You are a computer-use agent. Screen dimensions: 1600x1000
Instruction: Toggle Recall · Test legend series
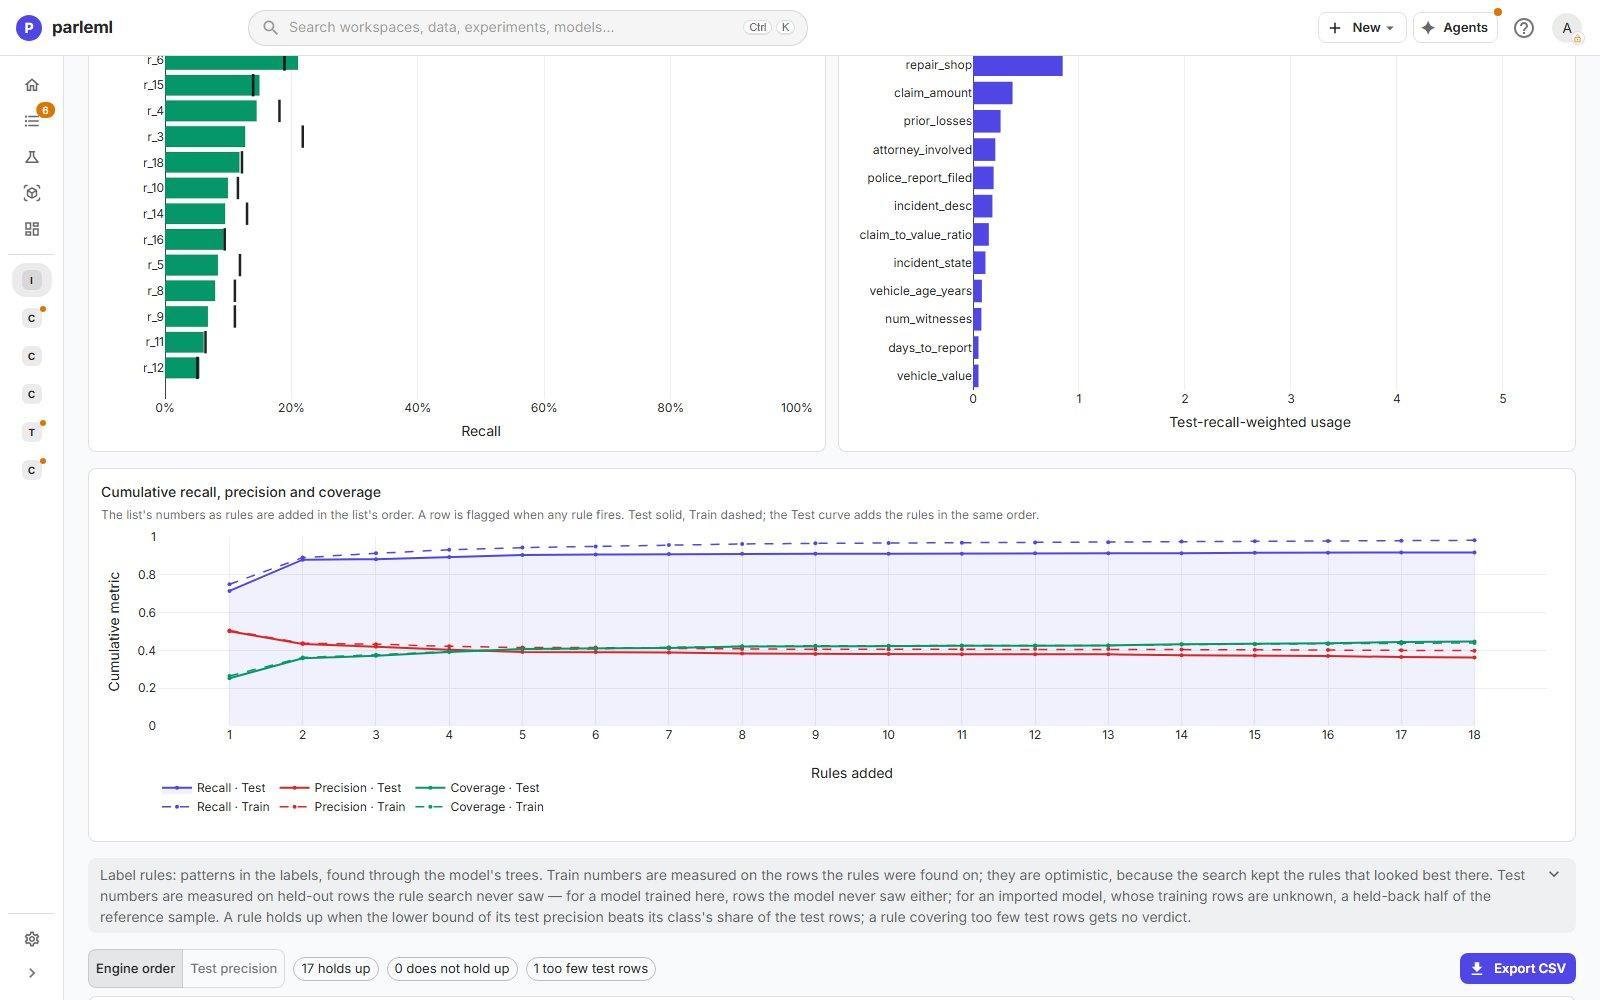click(213, 788)
